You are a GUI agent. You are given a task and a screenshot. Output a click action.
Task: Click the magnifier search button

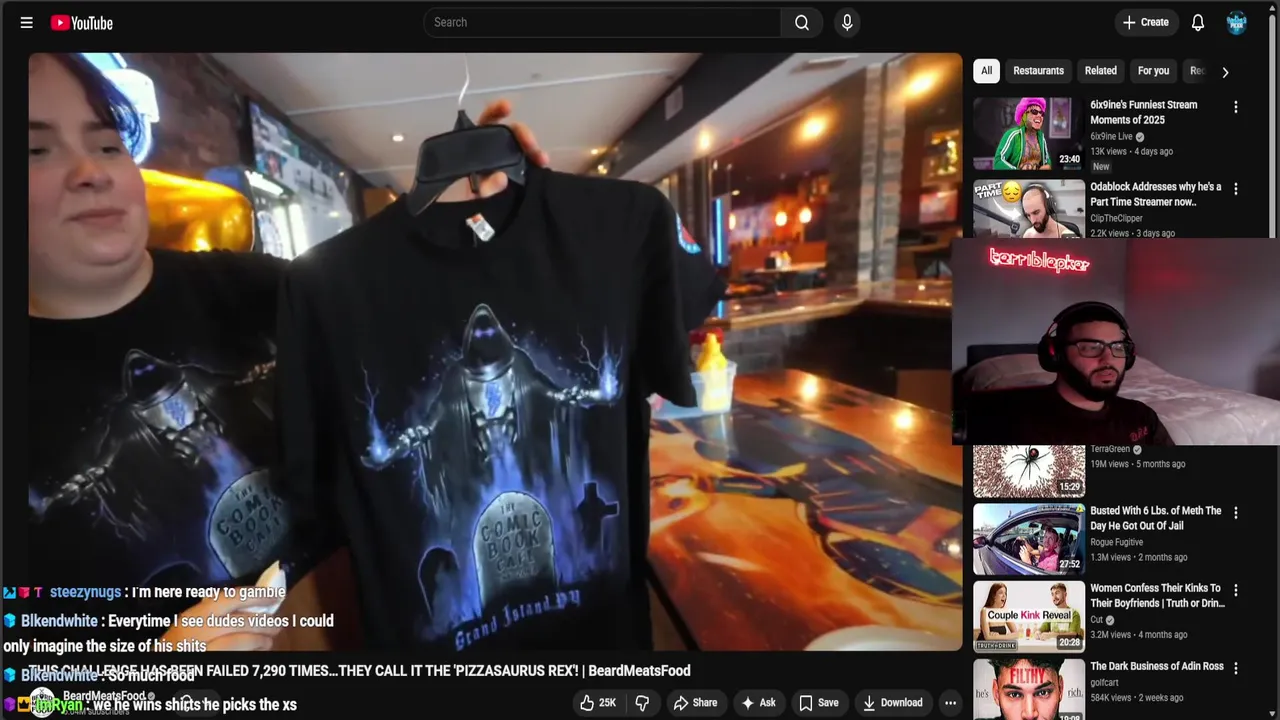(802, 22)
